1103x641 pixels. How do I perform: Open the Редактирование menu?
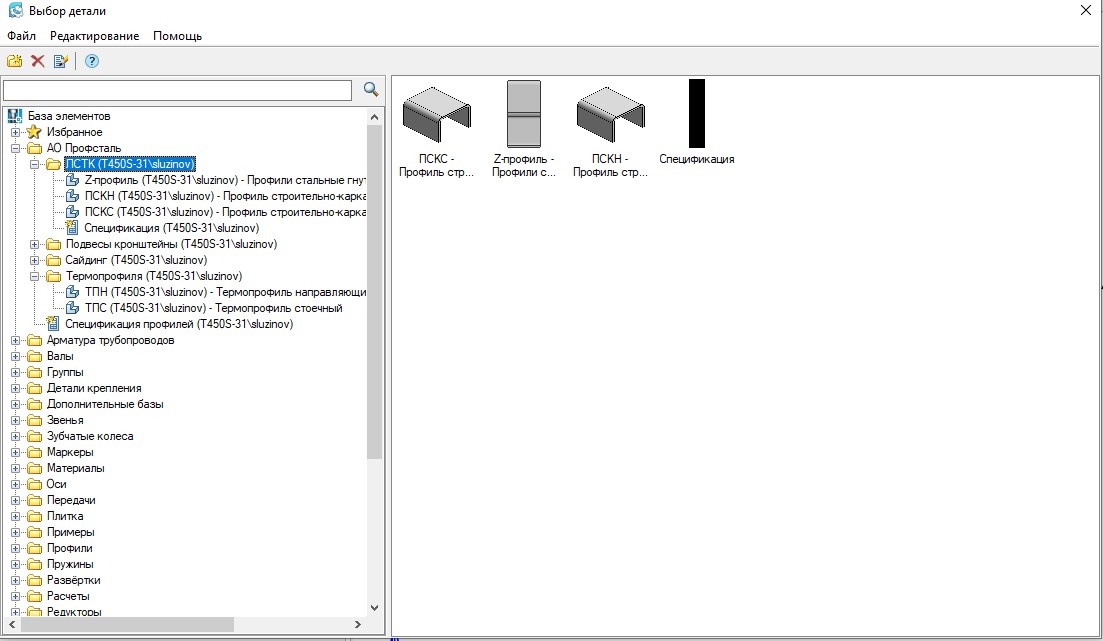94,36
